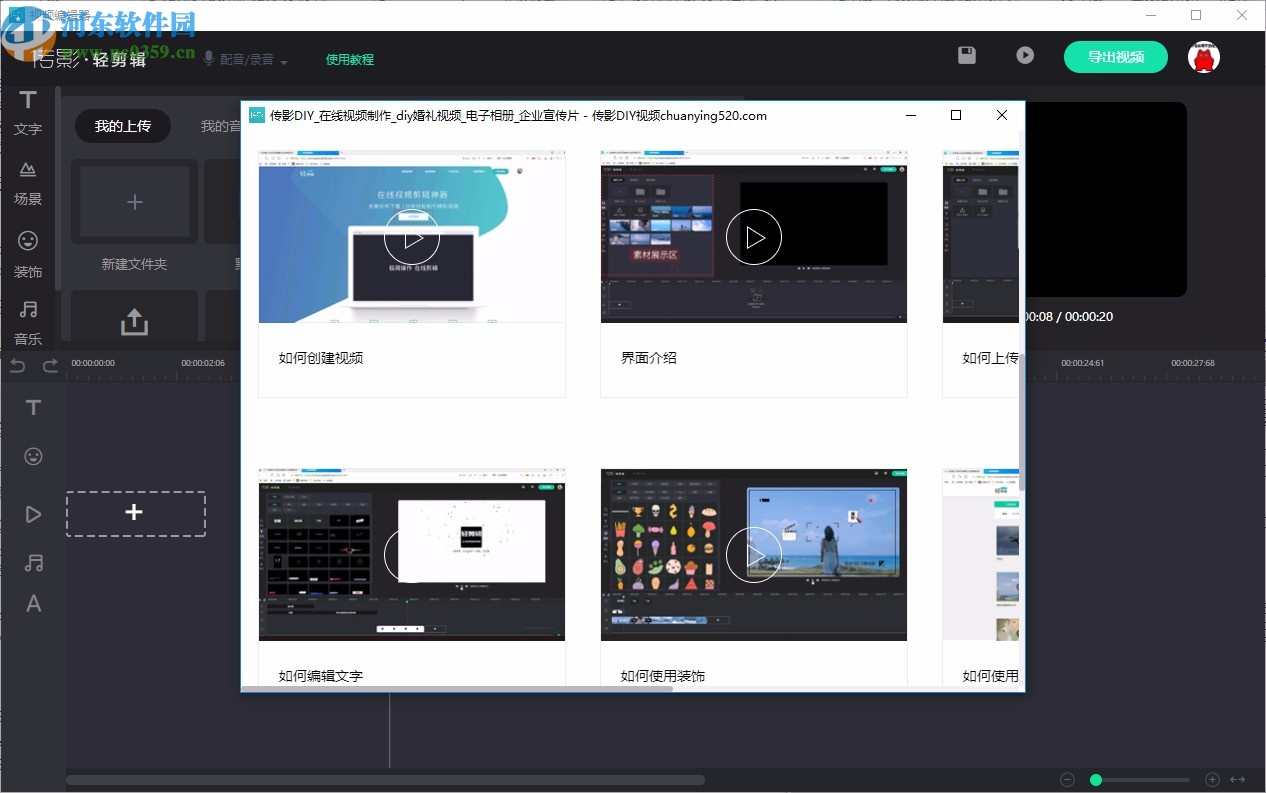Viewport: 1266px width, 793px height.
Task: Close the tutorial popup window
Action: pos(1002,116)
